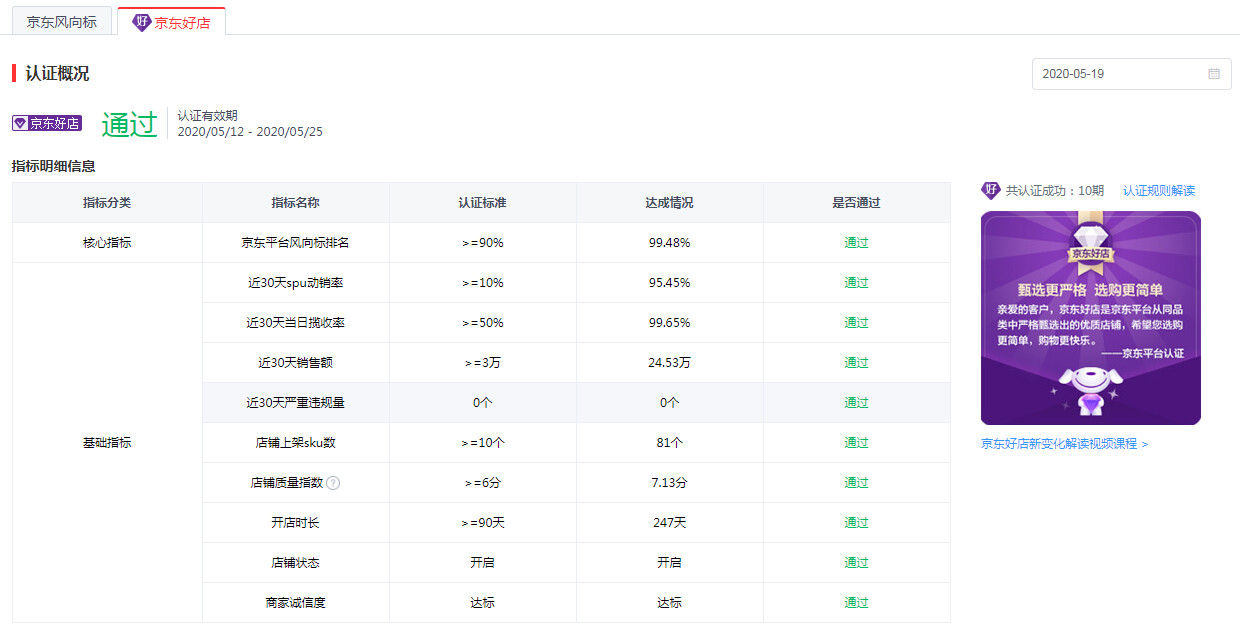Screen dimensions: 1240x632
Task: Click the 247天 store duration value
Action: tap(670, 523)
